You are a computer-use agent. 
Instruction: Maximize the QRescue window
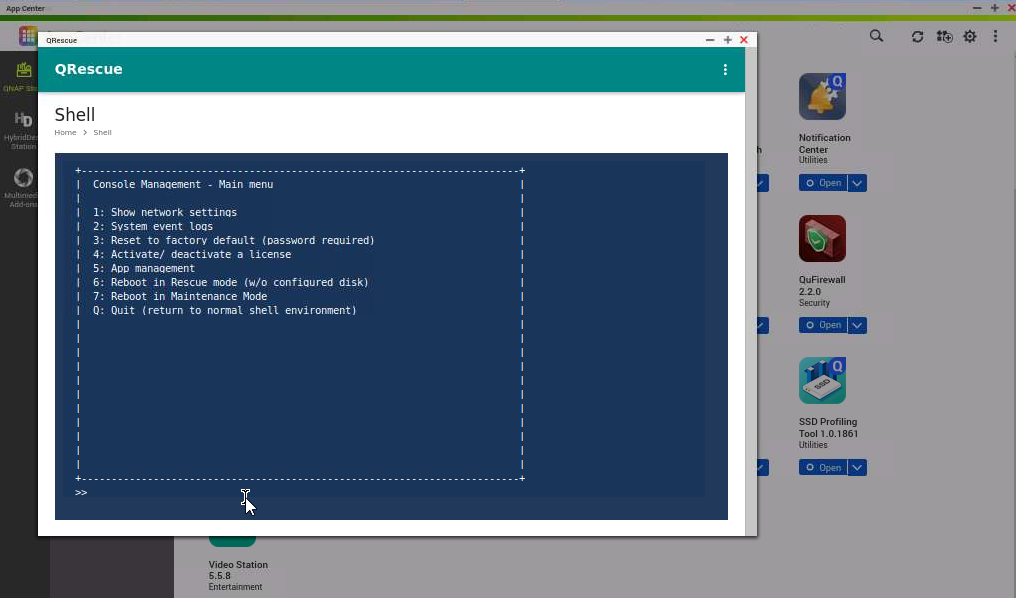pos(728,40)
